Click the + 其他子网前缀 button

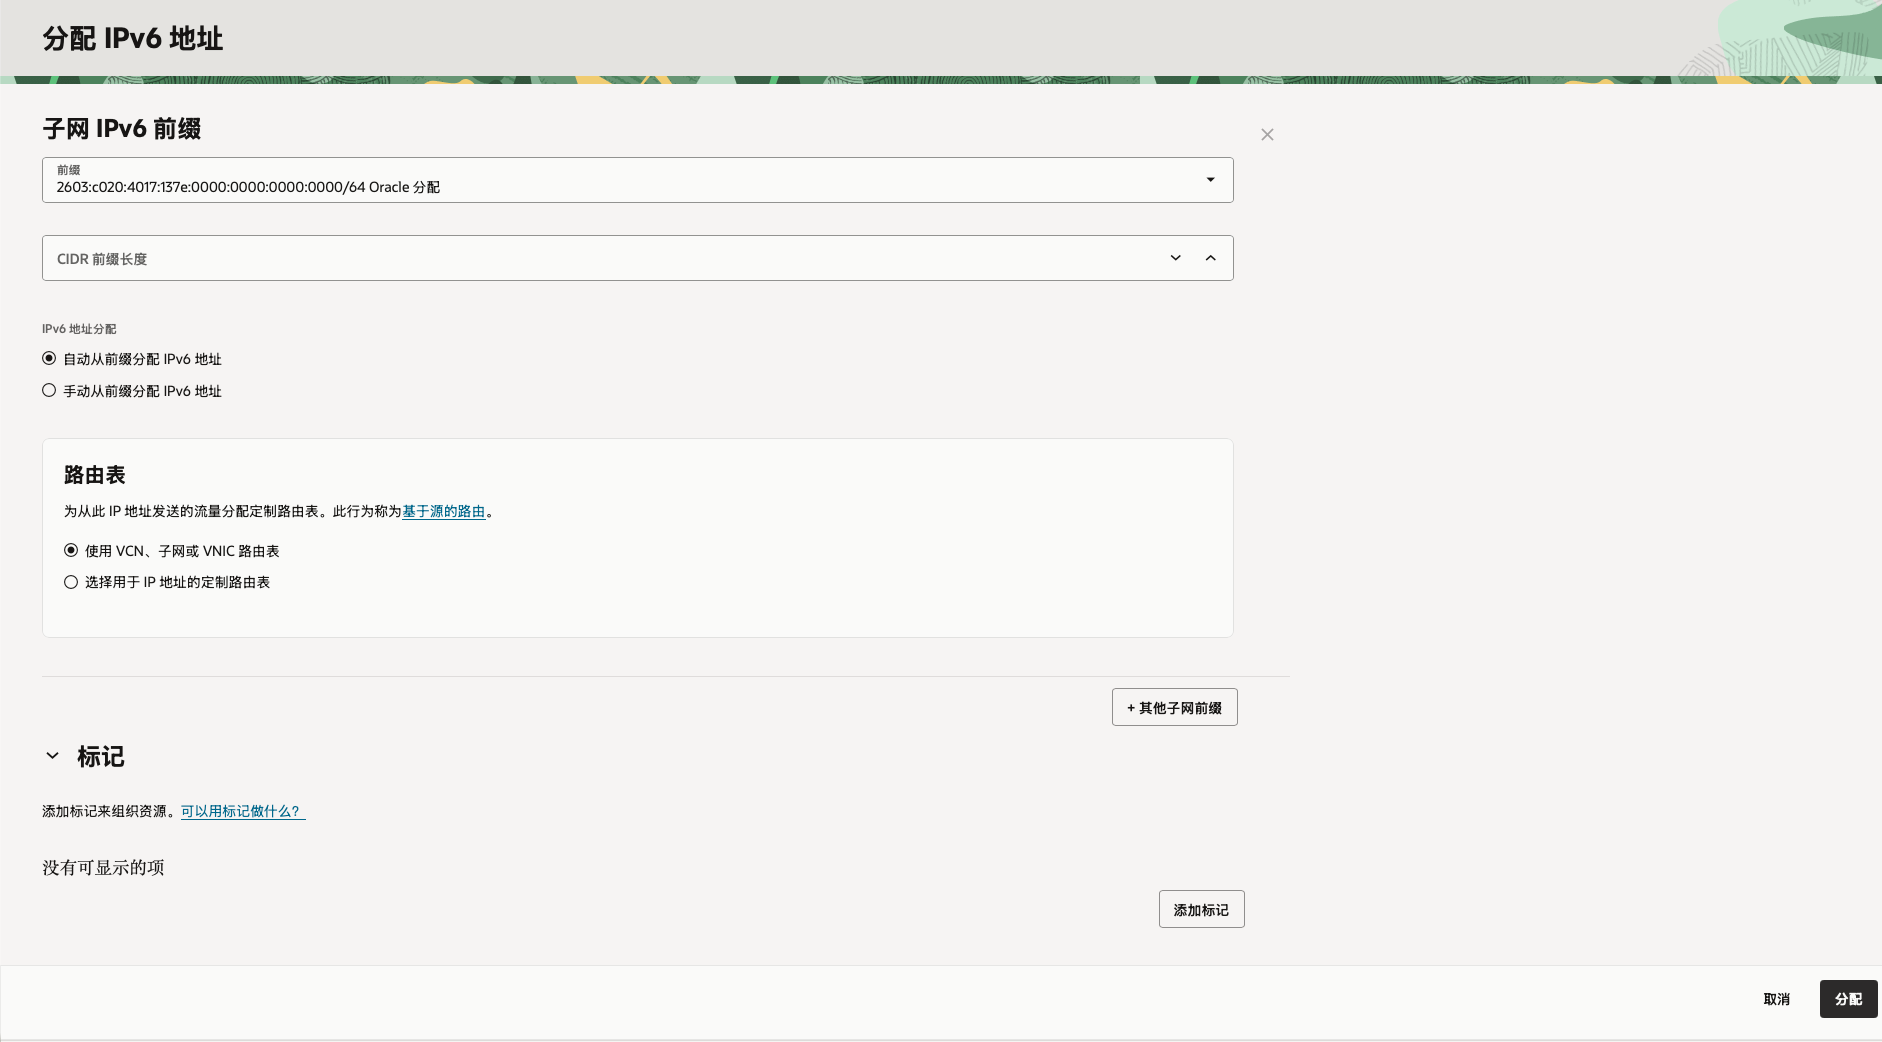(1174, 707)
